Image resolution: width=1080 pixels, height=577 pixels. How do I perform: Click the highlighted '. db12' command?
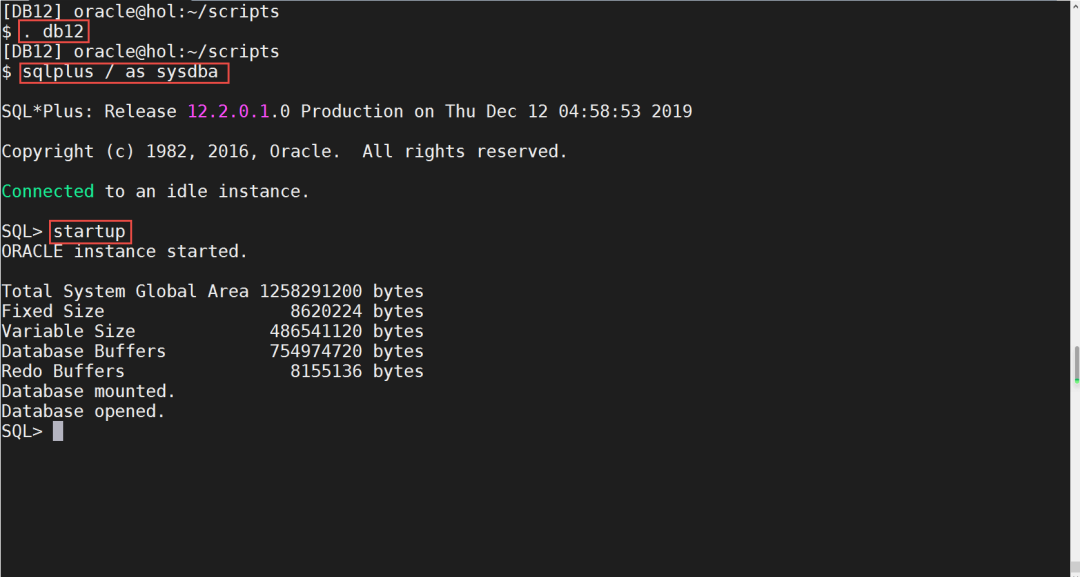click(x=55, y=32)
